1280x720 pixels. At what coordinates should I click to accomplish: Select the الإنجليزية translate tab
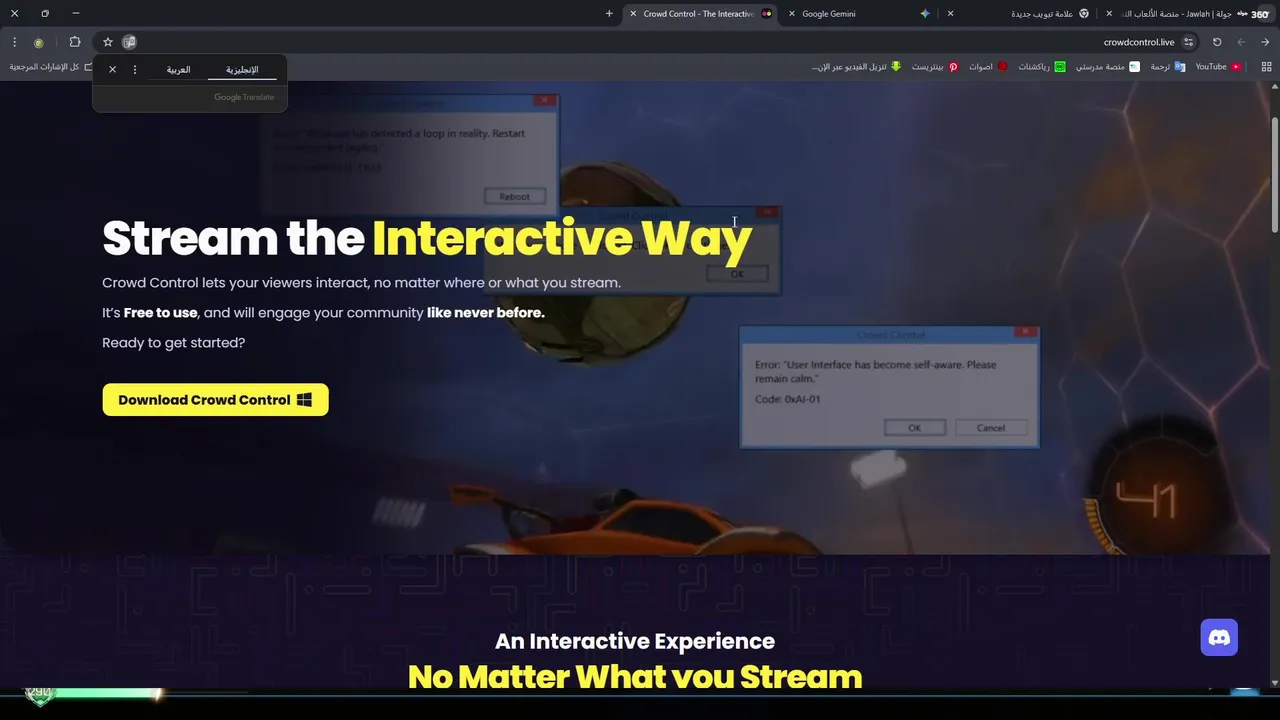tap(242, 70)
